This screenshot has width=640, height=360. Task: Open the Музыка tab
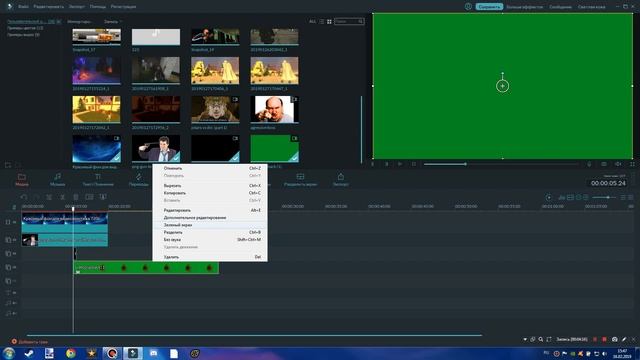pos(58,180)
